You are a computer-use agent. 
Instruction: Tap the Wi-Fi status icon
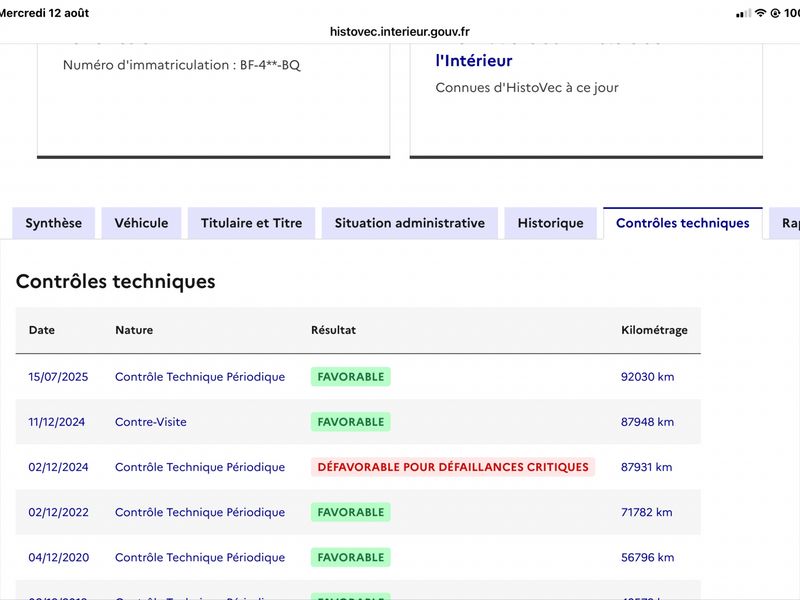click(760, 13)
